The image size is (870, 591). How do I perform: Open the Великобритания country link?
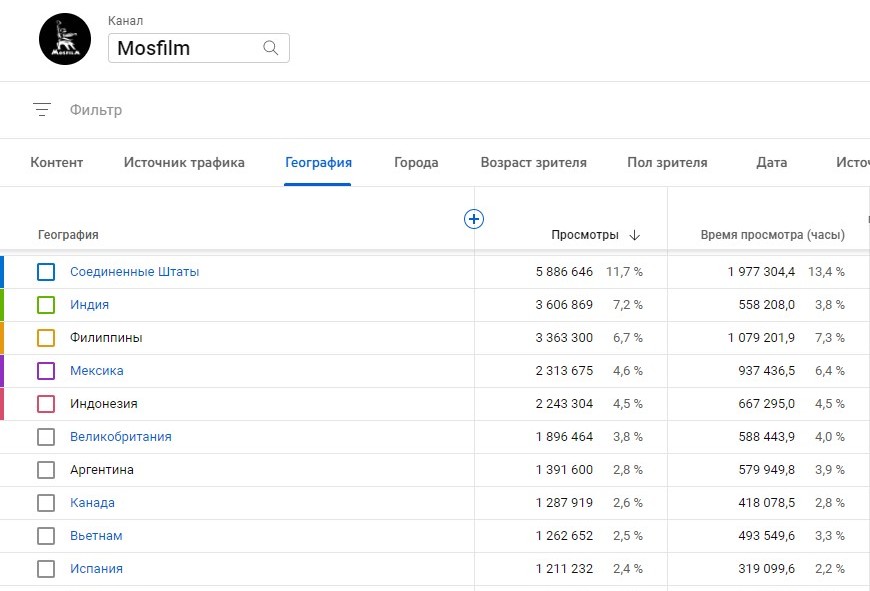120,437
